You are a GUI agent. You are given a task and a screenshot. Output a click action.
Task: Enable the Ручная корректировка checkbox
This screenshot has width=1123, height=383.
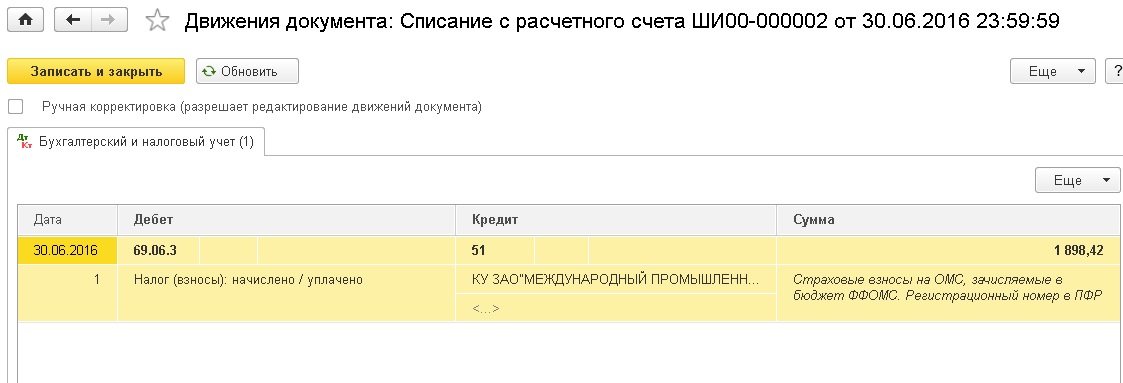[x=15, y=107]
